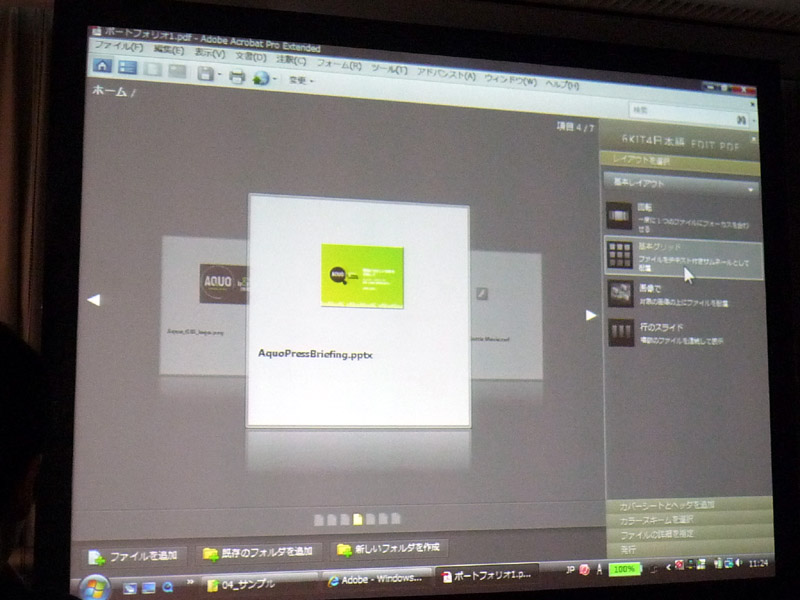Click the Print icon in the toolbar

pos(237,77)
